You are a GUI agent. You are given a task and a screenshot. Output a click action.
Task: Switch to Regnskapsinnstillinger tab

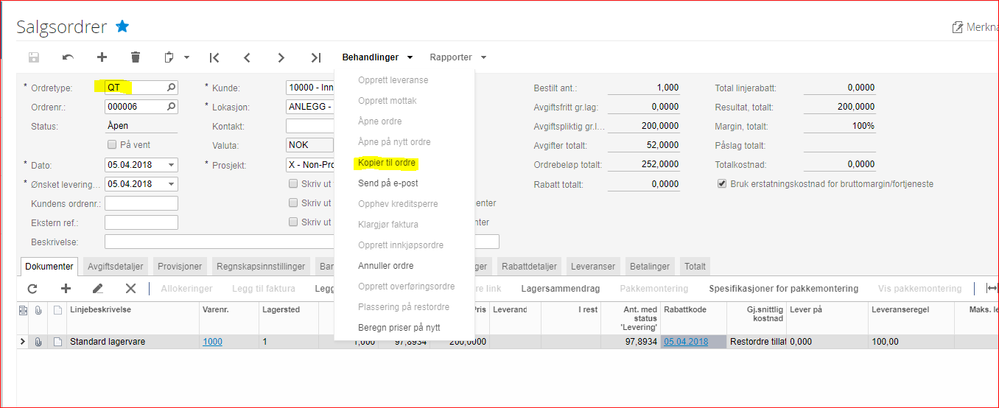coord(261,266)
